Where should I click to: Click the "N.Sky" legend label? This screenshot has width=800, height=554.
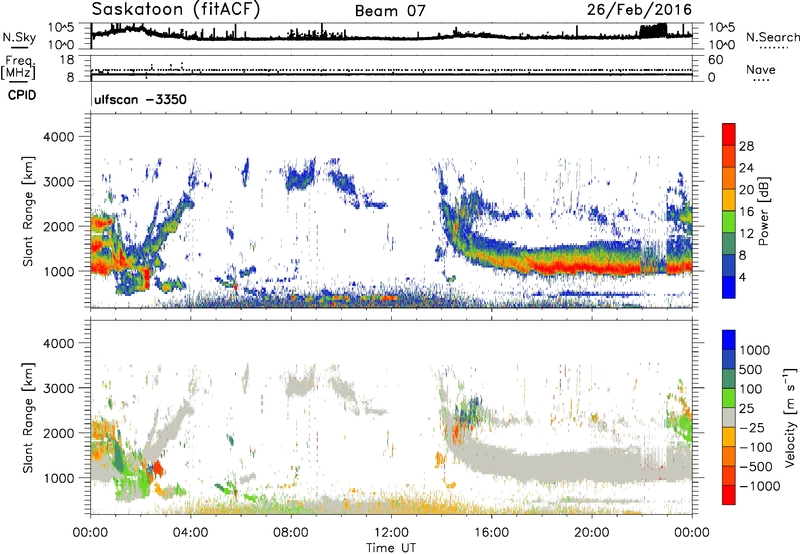(x=19, y=37)
